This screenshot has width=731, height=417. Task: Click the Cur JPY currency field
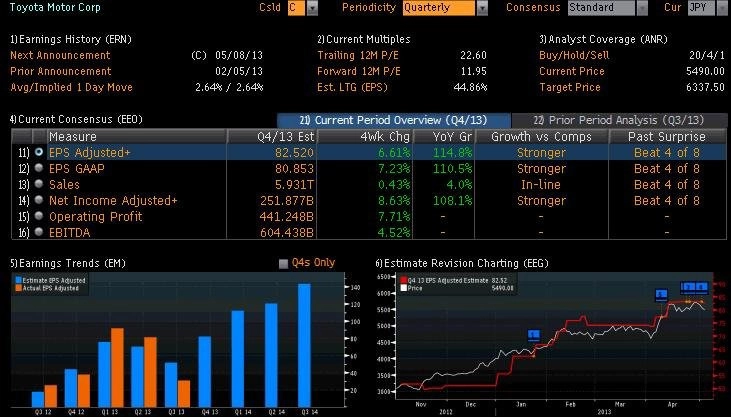click(x=701, y=8)
